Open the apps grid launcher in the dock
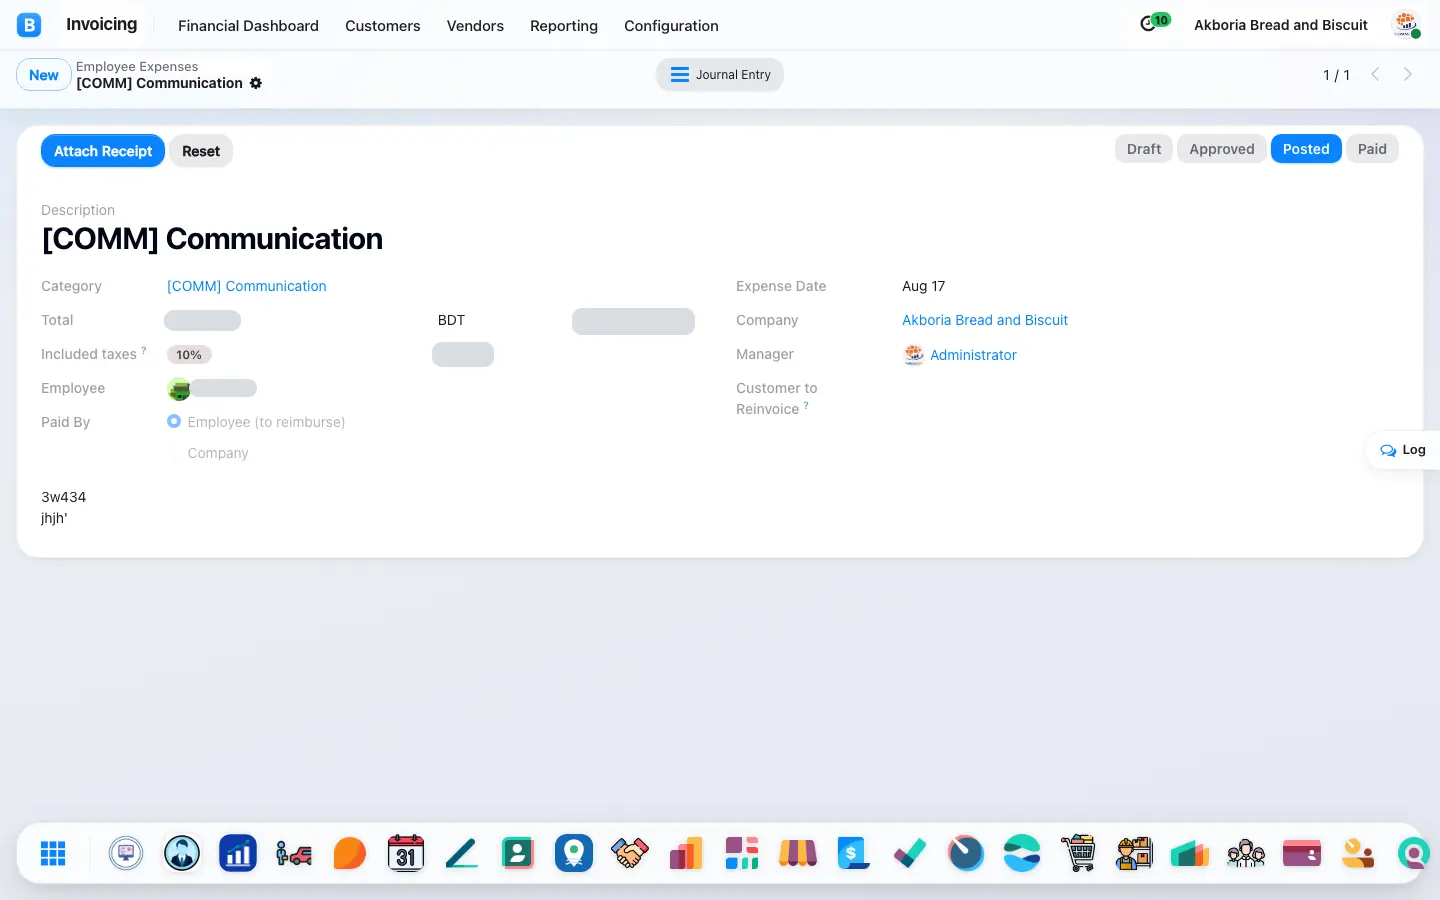 tap(53, 853)
